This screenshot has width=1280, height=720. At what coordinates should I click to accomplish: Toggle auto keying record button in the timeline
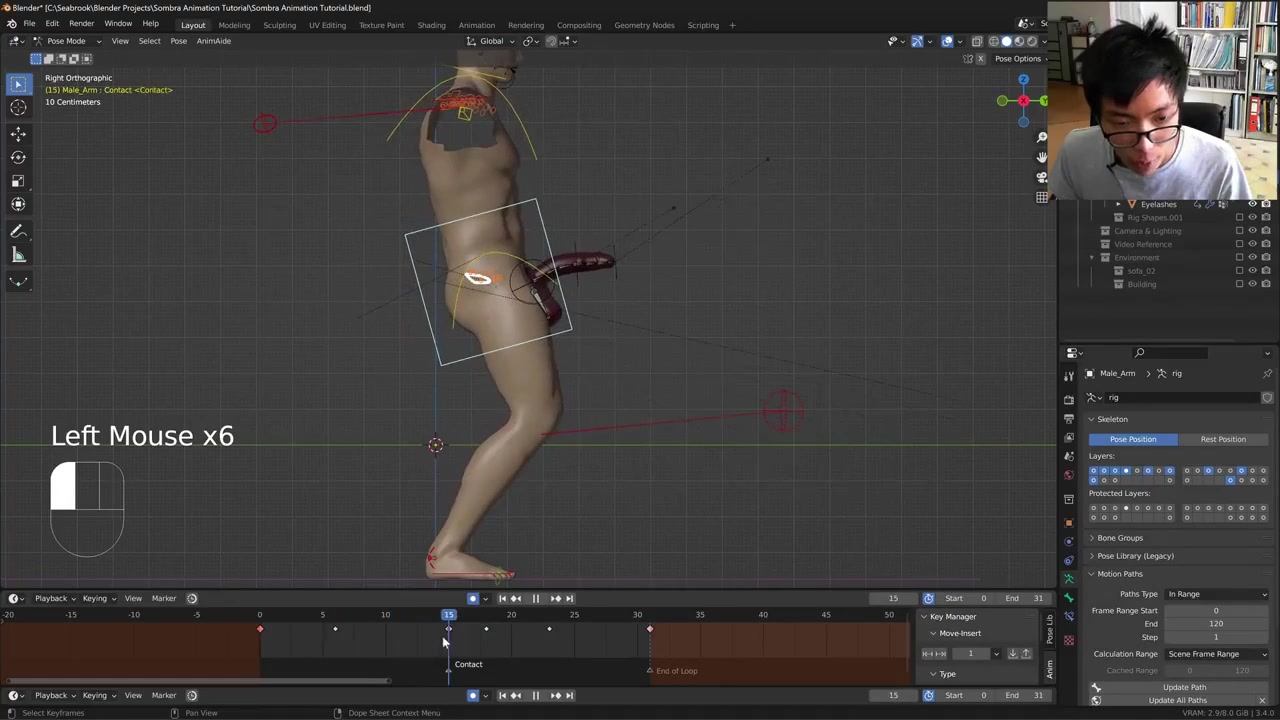tap(473, 599)
